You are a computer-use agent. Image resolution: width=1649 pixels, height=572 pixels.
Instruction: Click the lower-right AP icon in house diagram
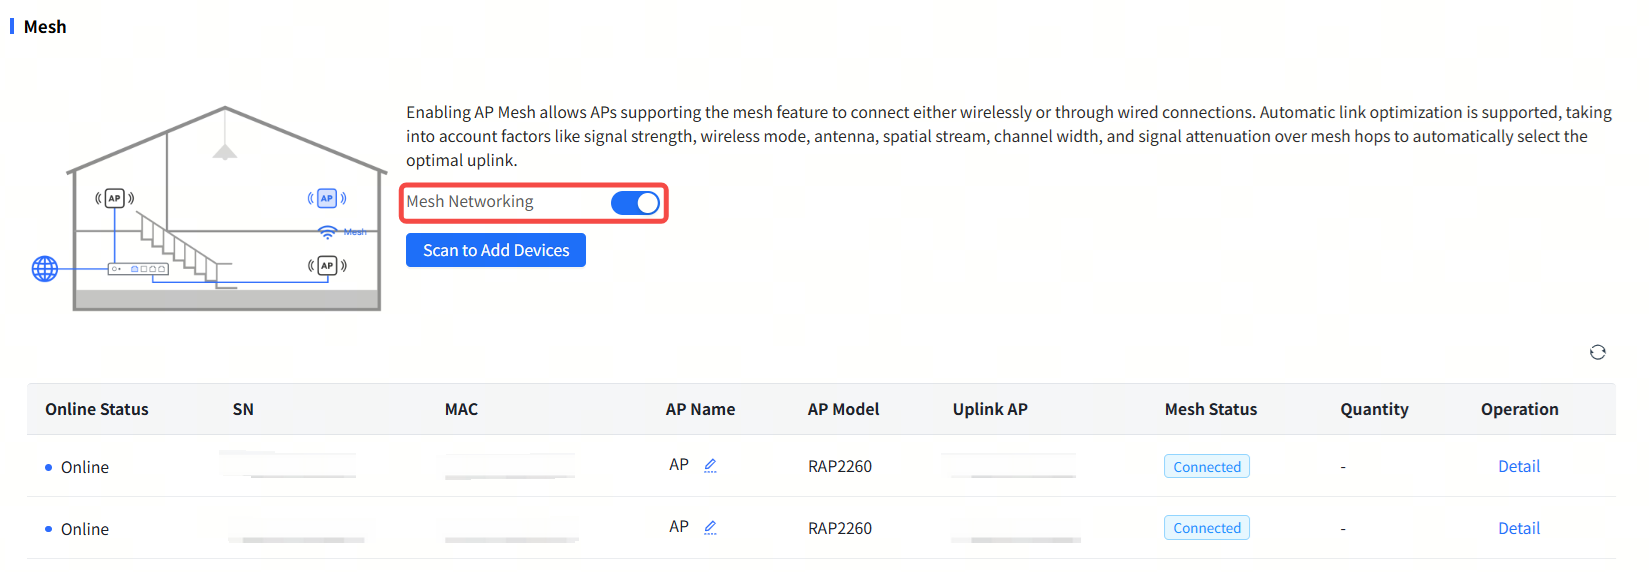click(327, 265)
